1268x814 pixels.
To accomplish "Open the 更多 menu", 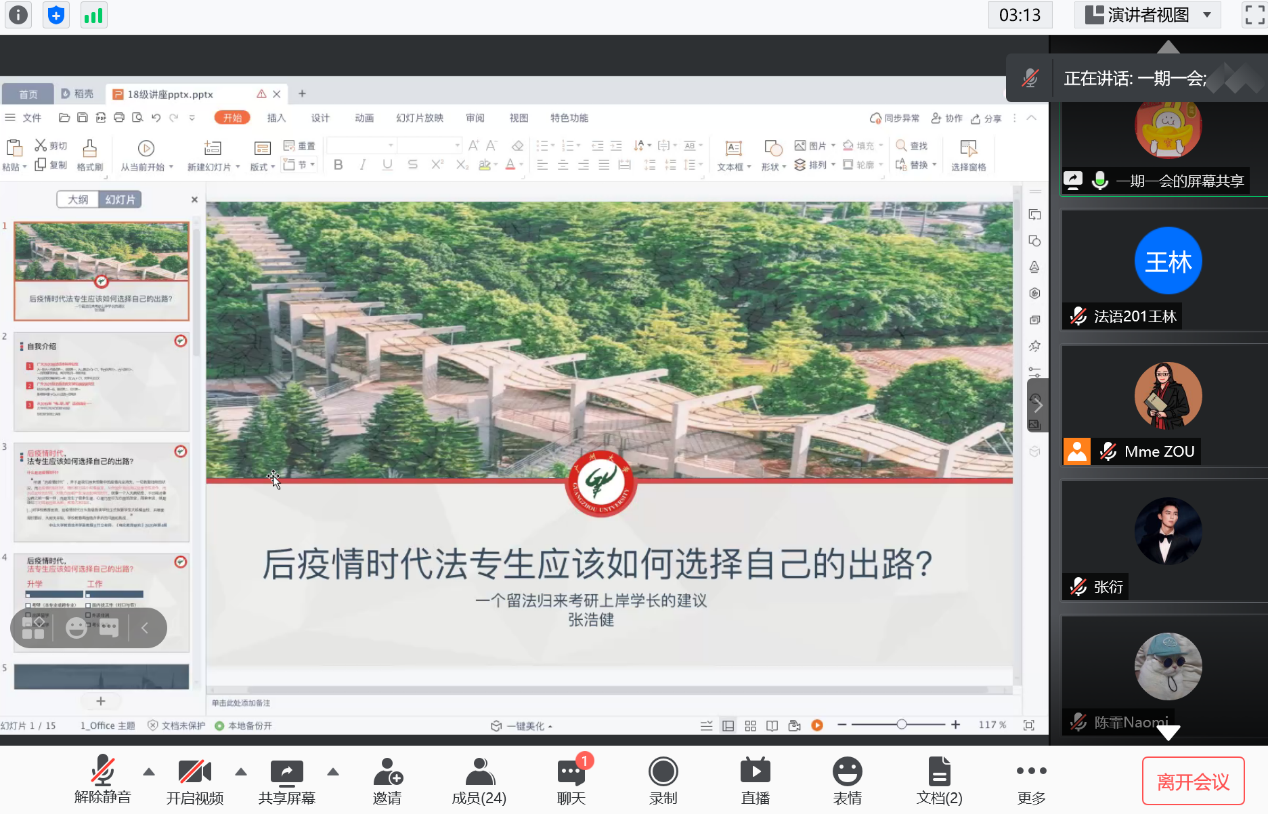I will pos(1031,780).
